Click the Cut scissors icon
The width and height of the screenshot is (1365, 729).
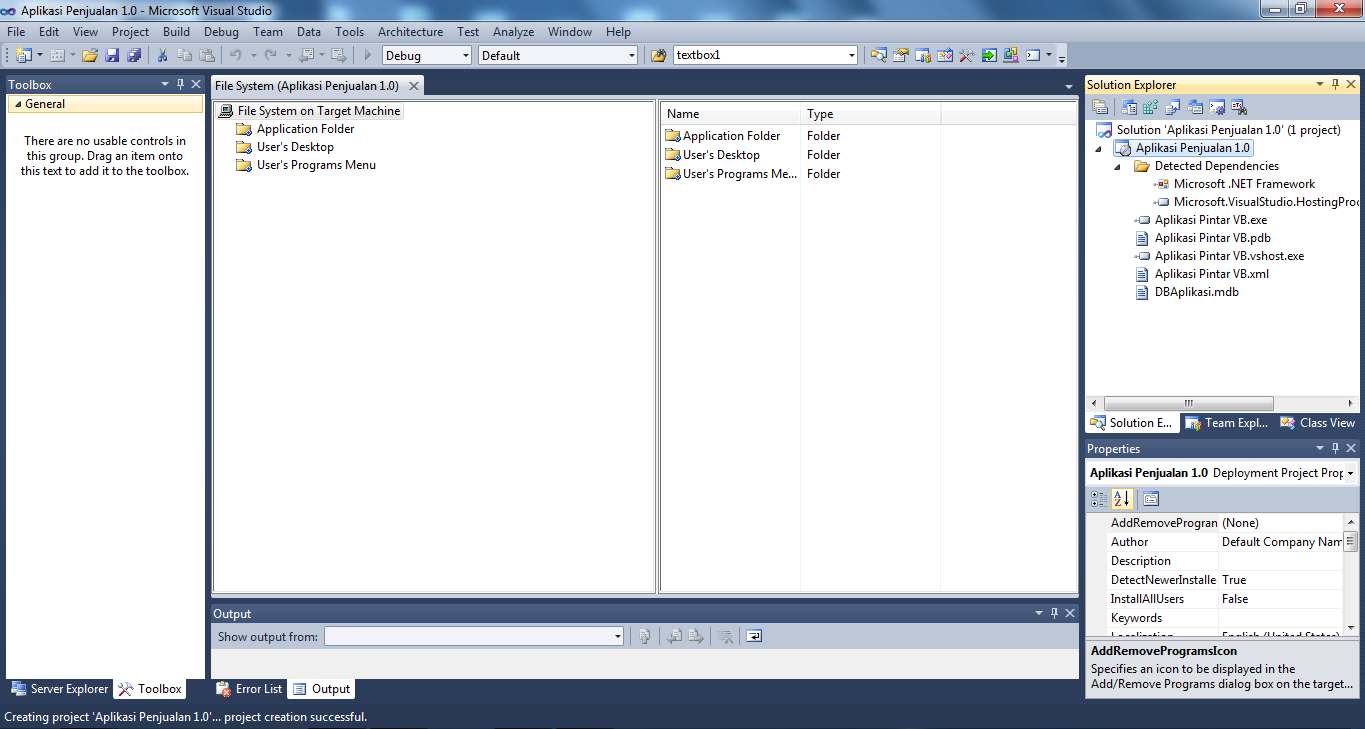click(x=162, y=56)
